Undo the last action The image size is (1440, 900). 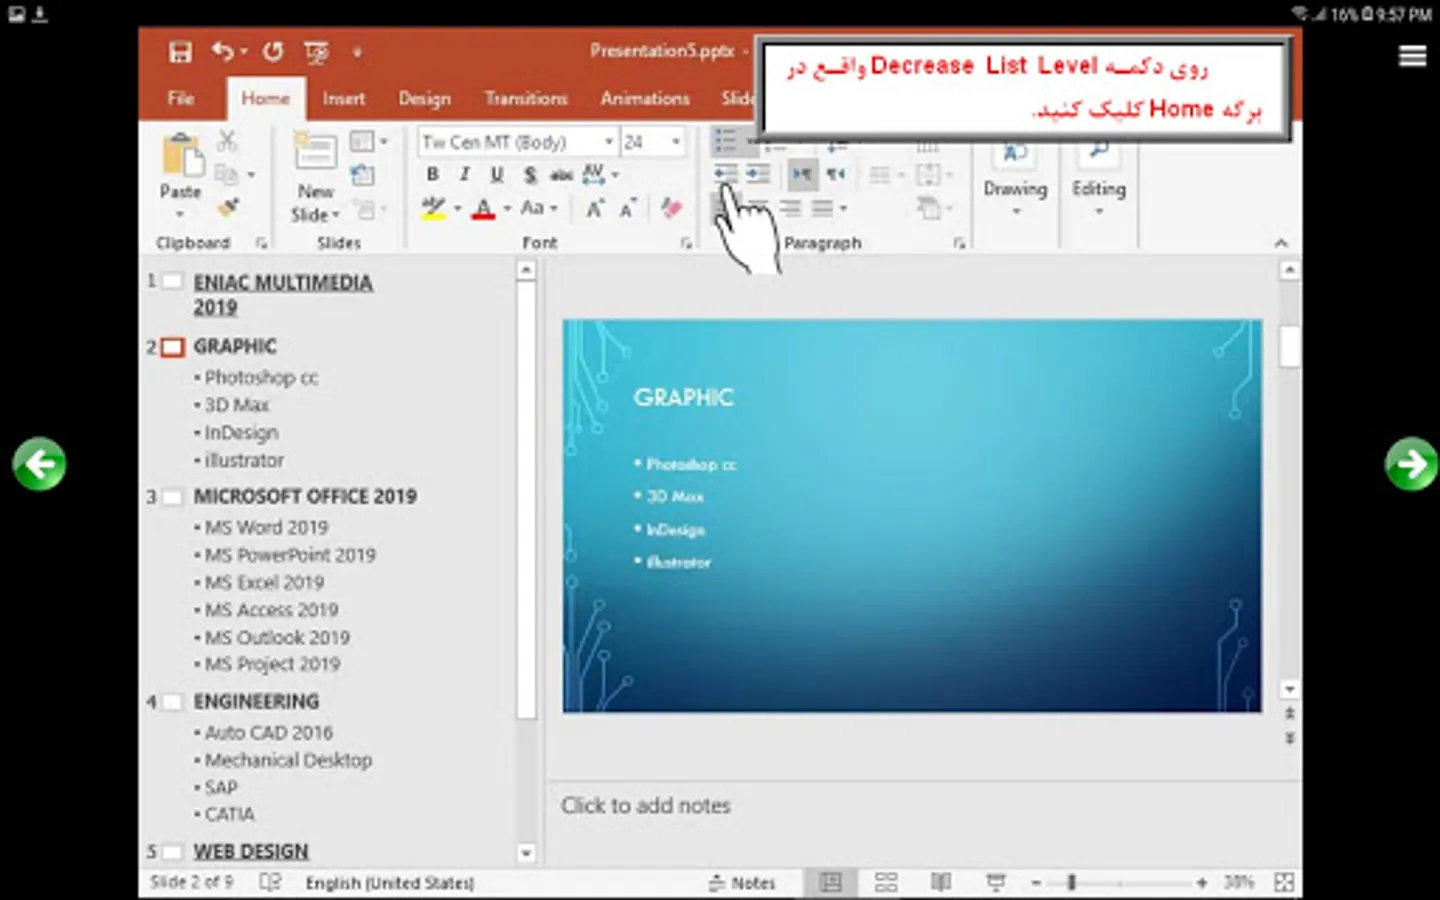[222, 52]
